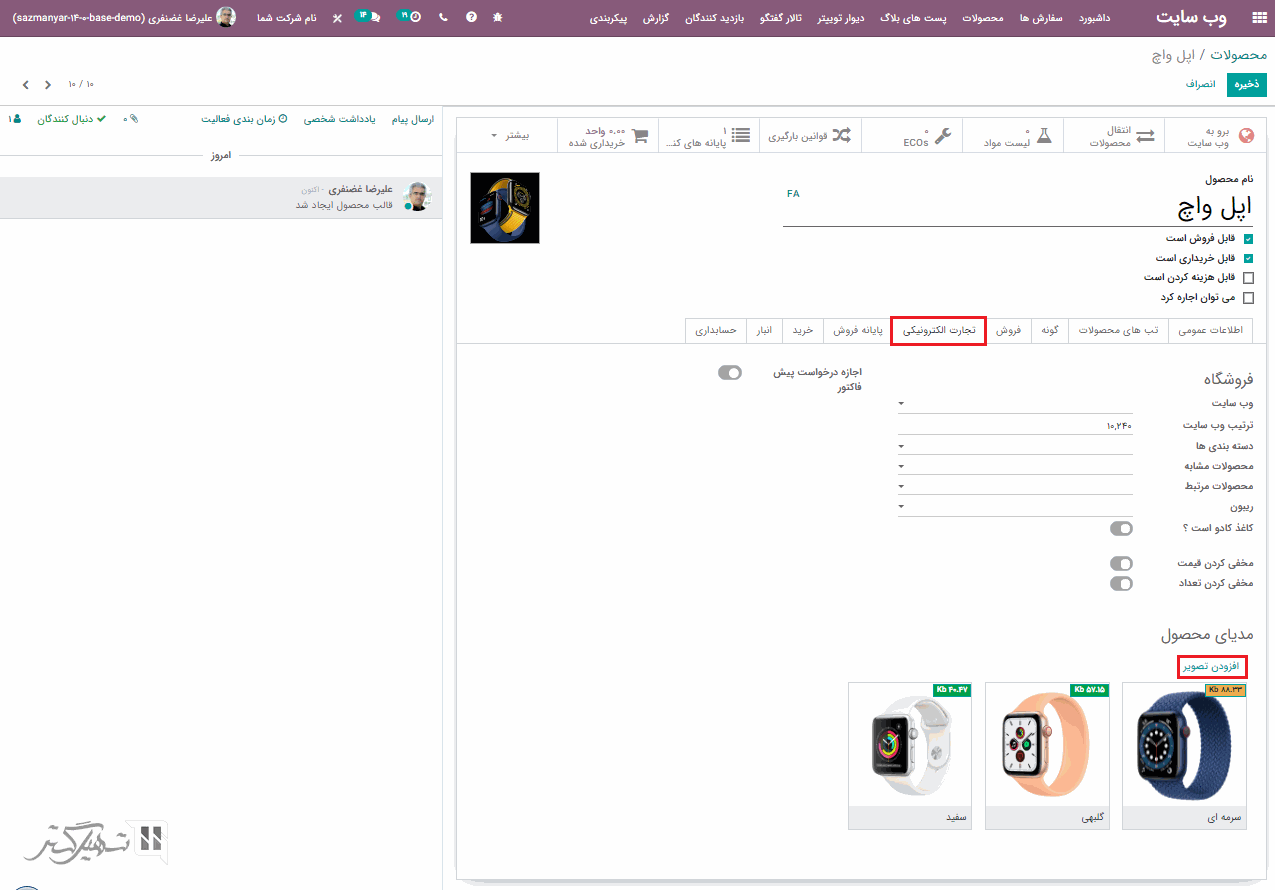Click 'افزودن تصویر' add image link
This screenshot has height=890, width=1275.
(1212, 667)
